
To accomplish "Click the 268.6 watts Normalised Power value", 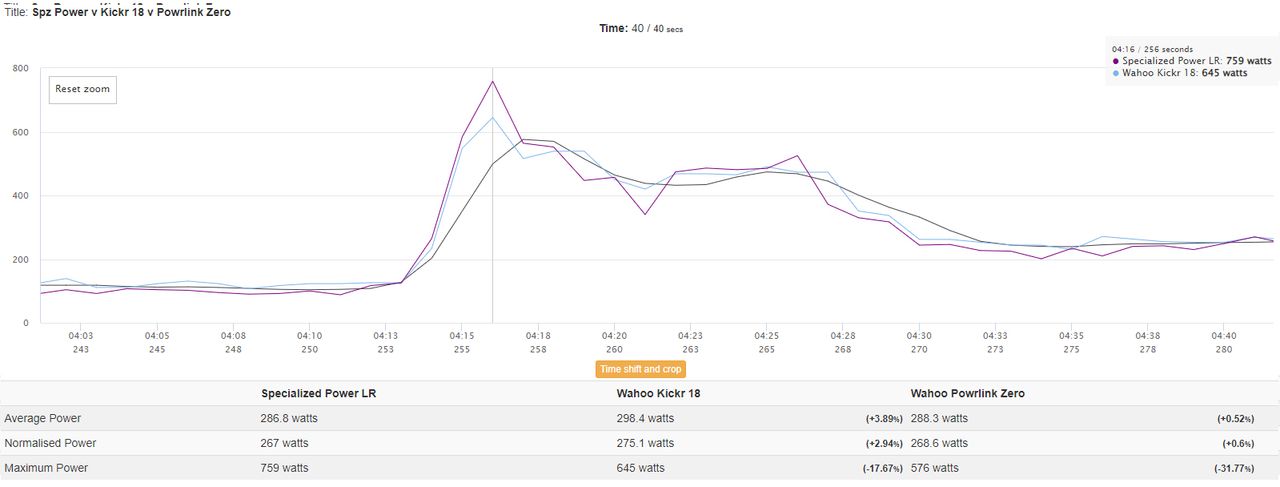I will [x=939, y=443].
